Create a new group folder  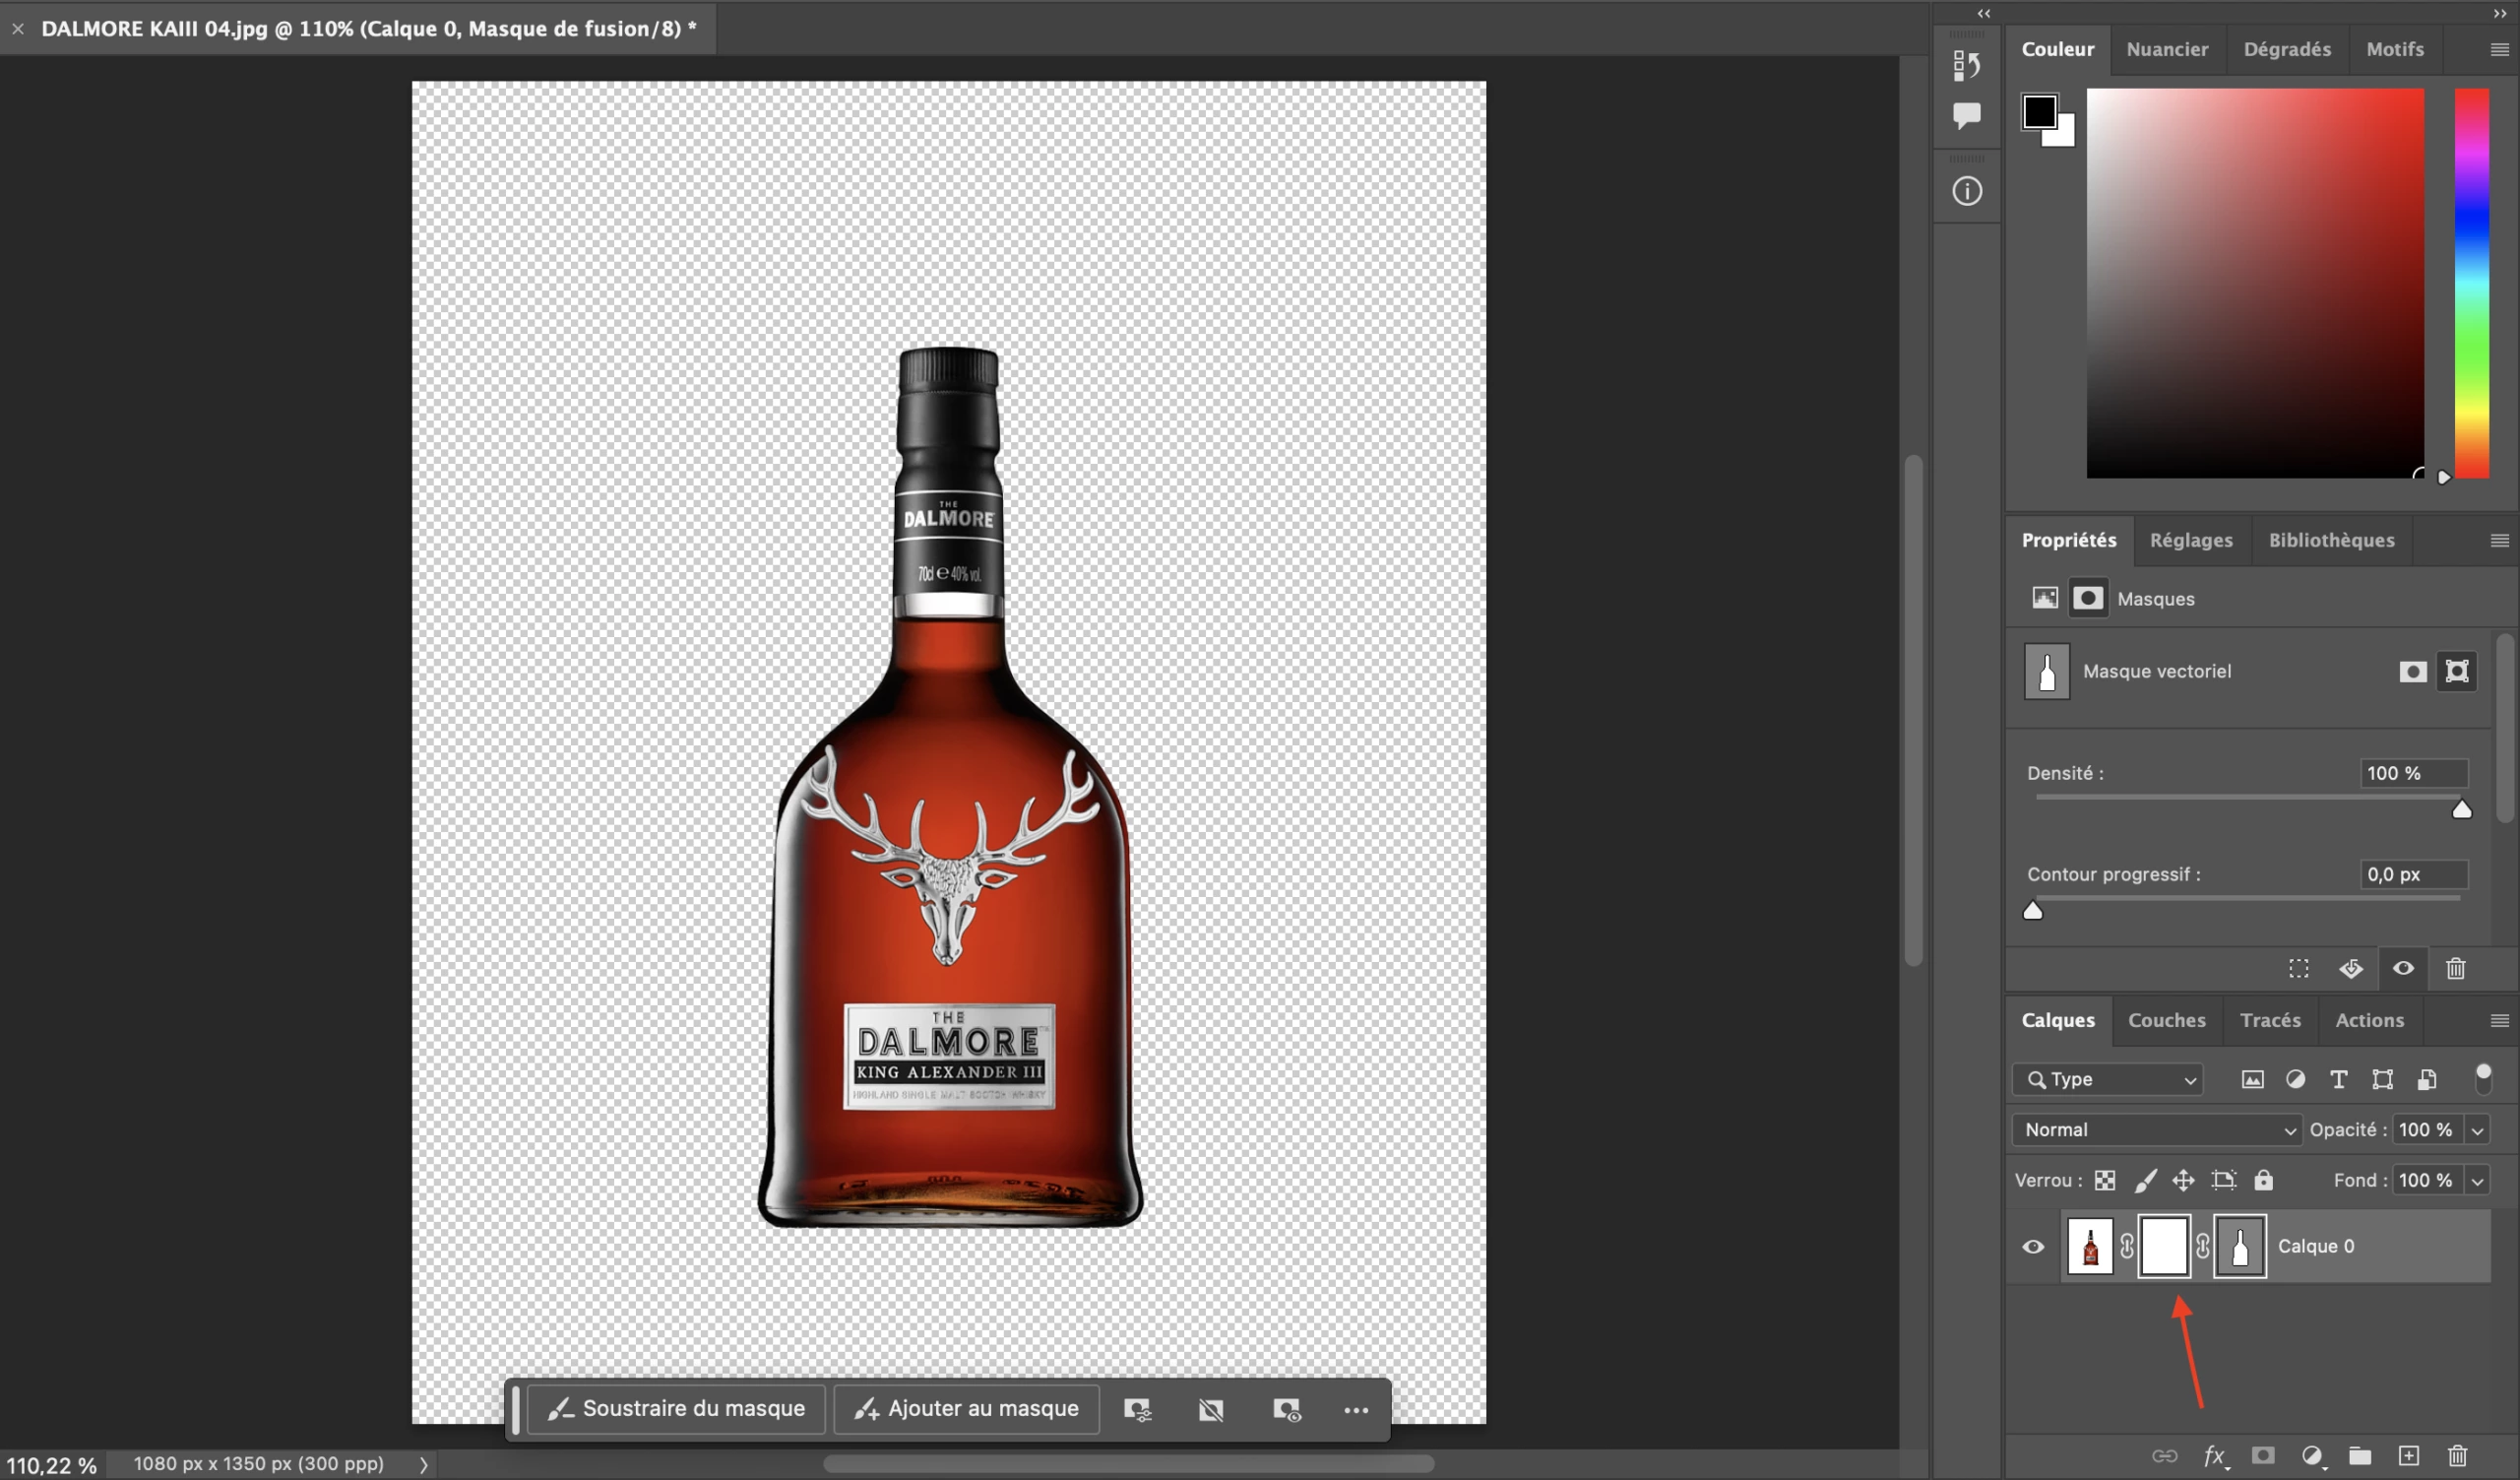click(x=2359, y=1455)
